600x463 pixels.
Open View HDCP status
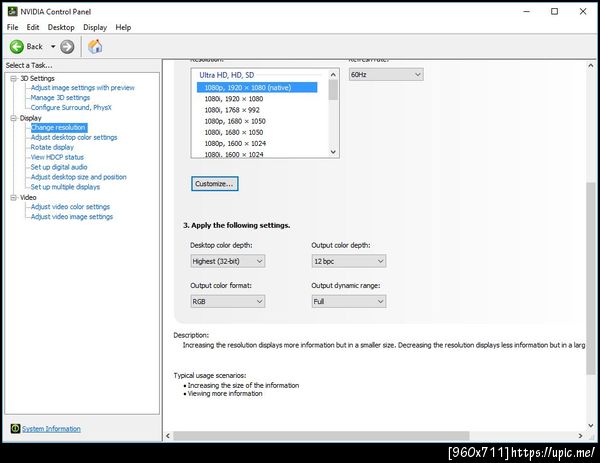coord(57,157)
